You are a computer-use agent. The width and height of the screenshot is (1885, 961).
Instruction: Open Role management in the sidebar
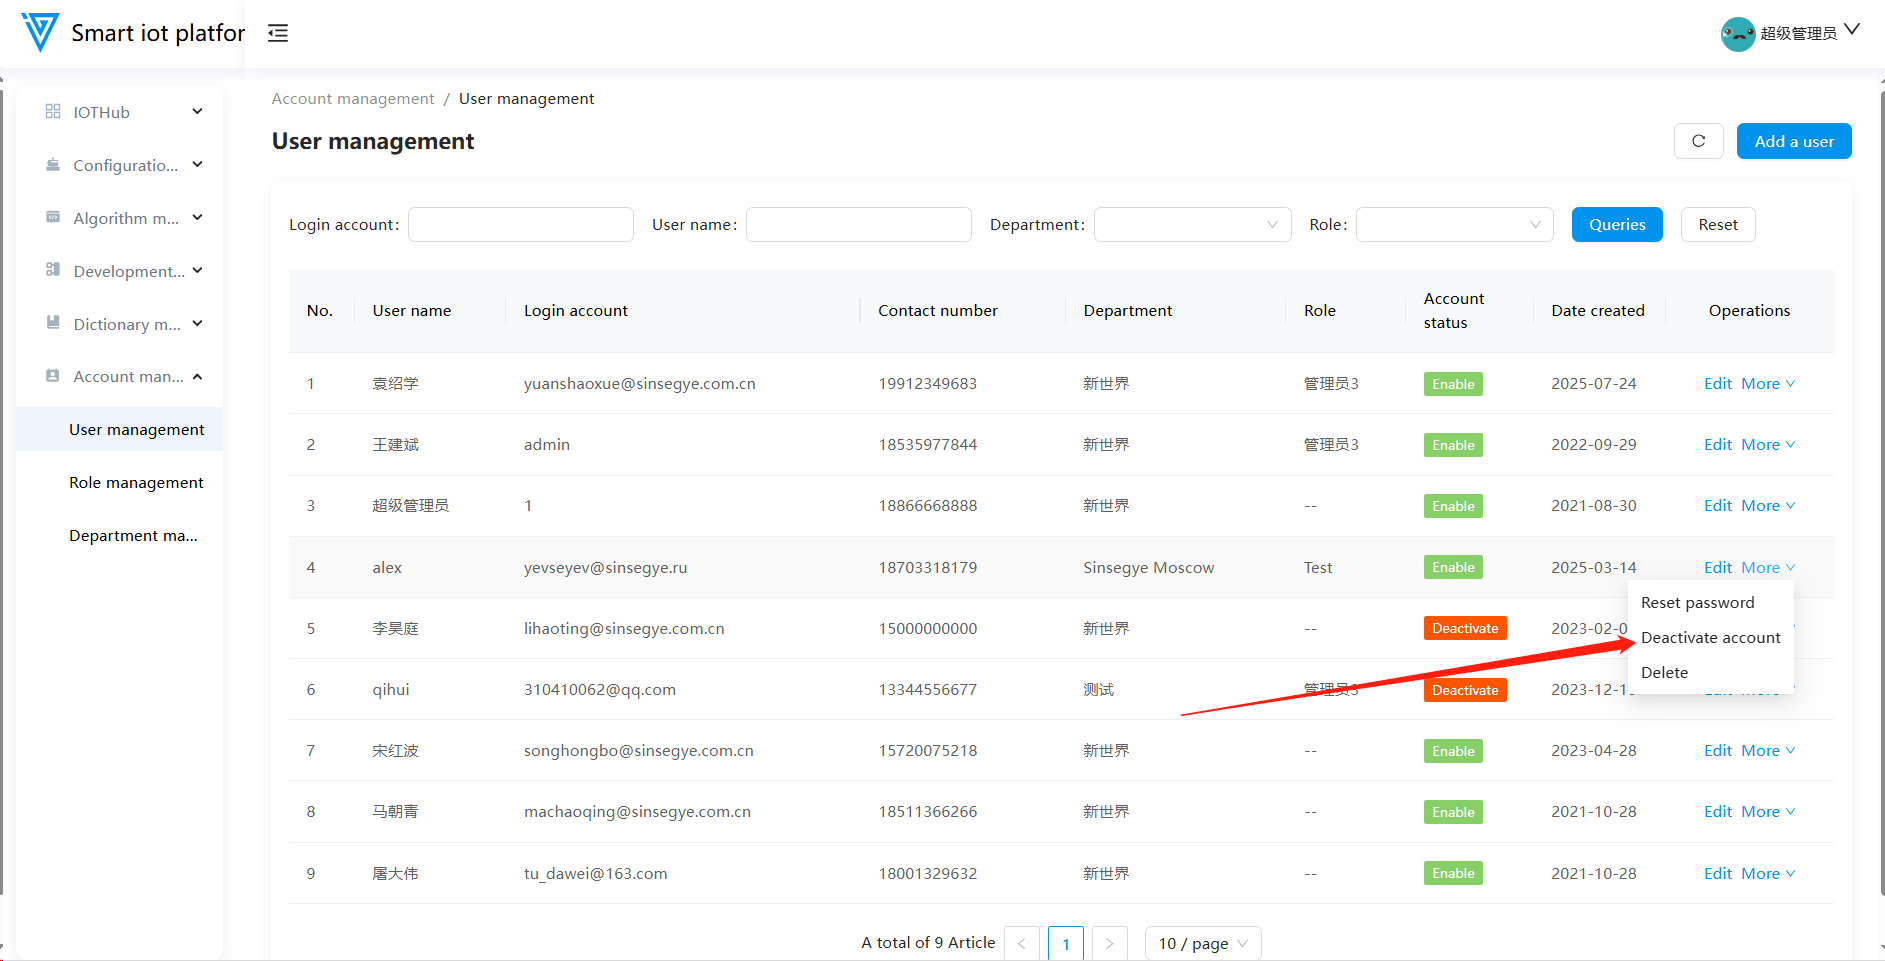(x=136, y=483)
